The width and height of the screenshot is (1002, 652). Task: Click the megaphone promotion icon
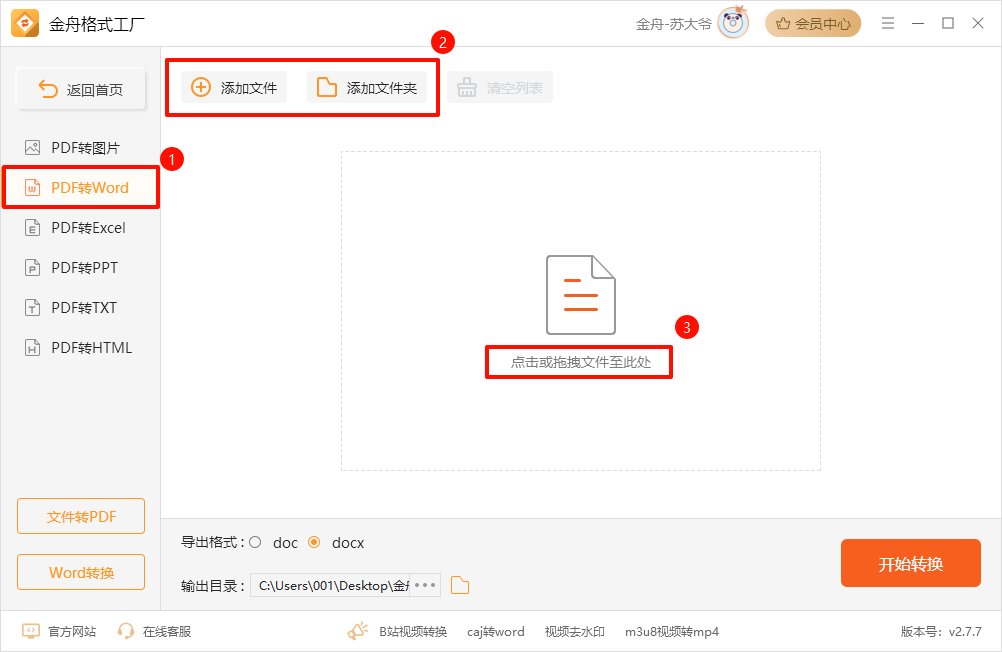tap(358, 631)
